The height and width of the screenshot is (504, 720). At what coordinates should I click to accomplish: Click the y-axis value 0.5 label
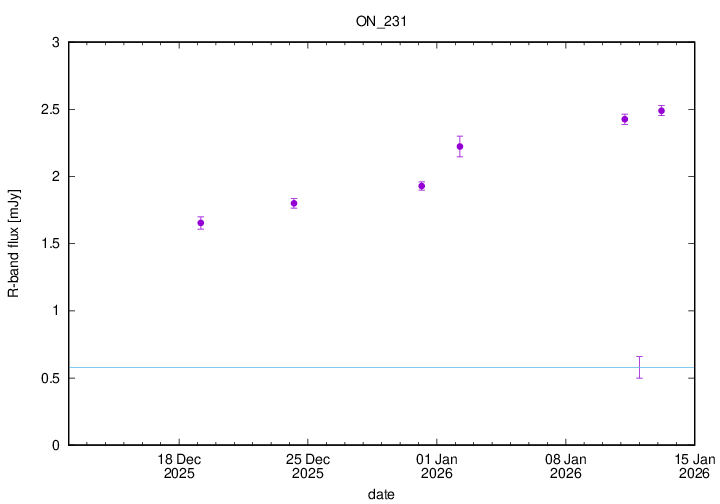pyautogui.click(x=49, y=378)
